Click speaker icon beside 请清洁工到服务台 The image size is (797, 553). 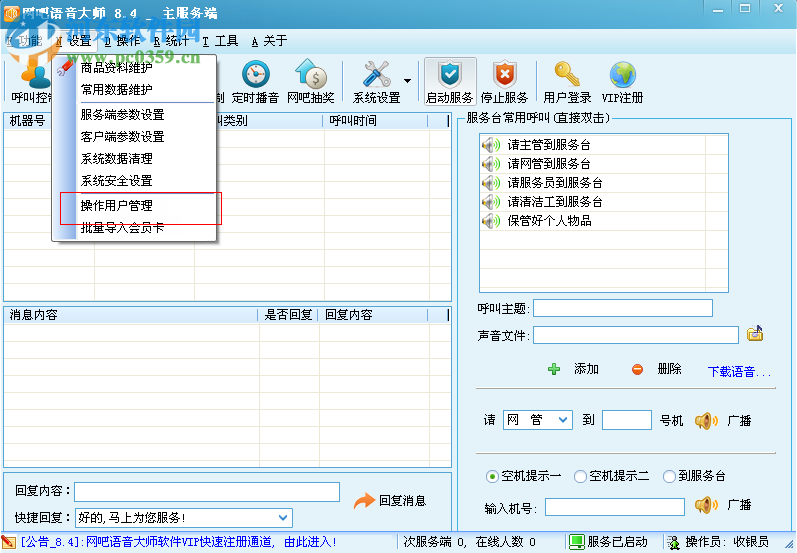[x=491, y=202]
